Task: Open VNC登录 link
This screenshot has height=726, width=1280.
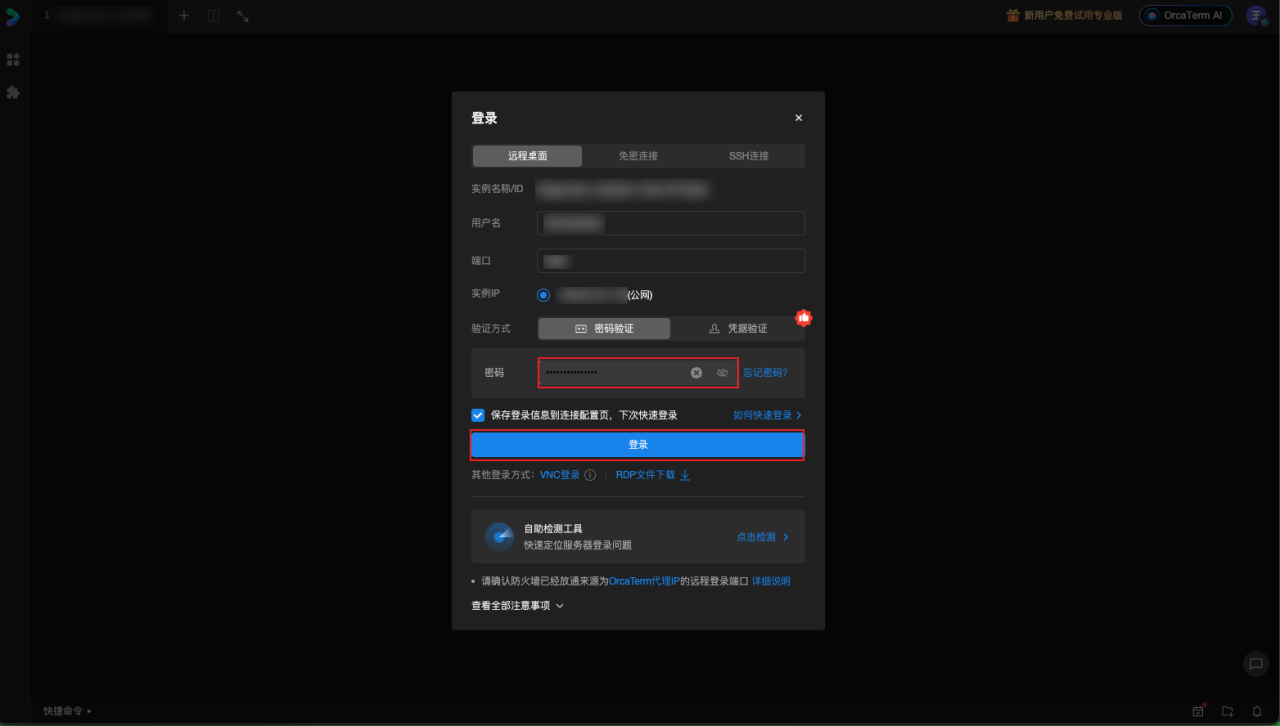Action: (560, 475)
